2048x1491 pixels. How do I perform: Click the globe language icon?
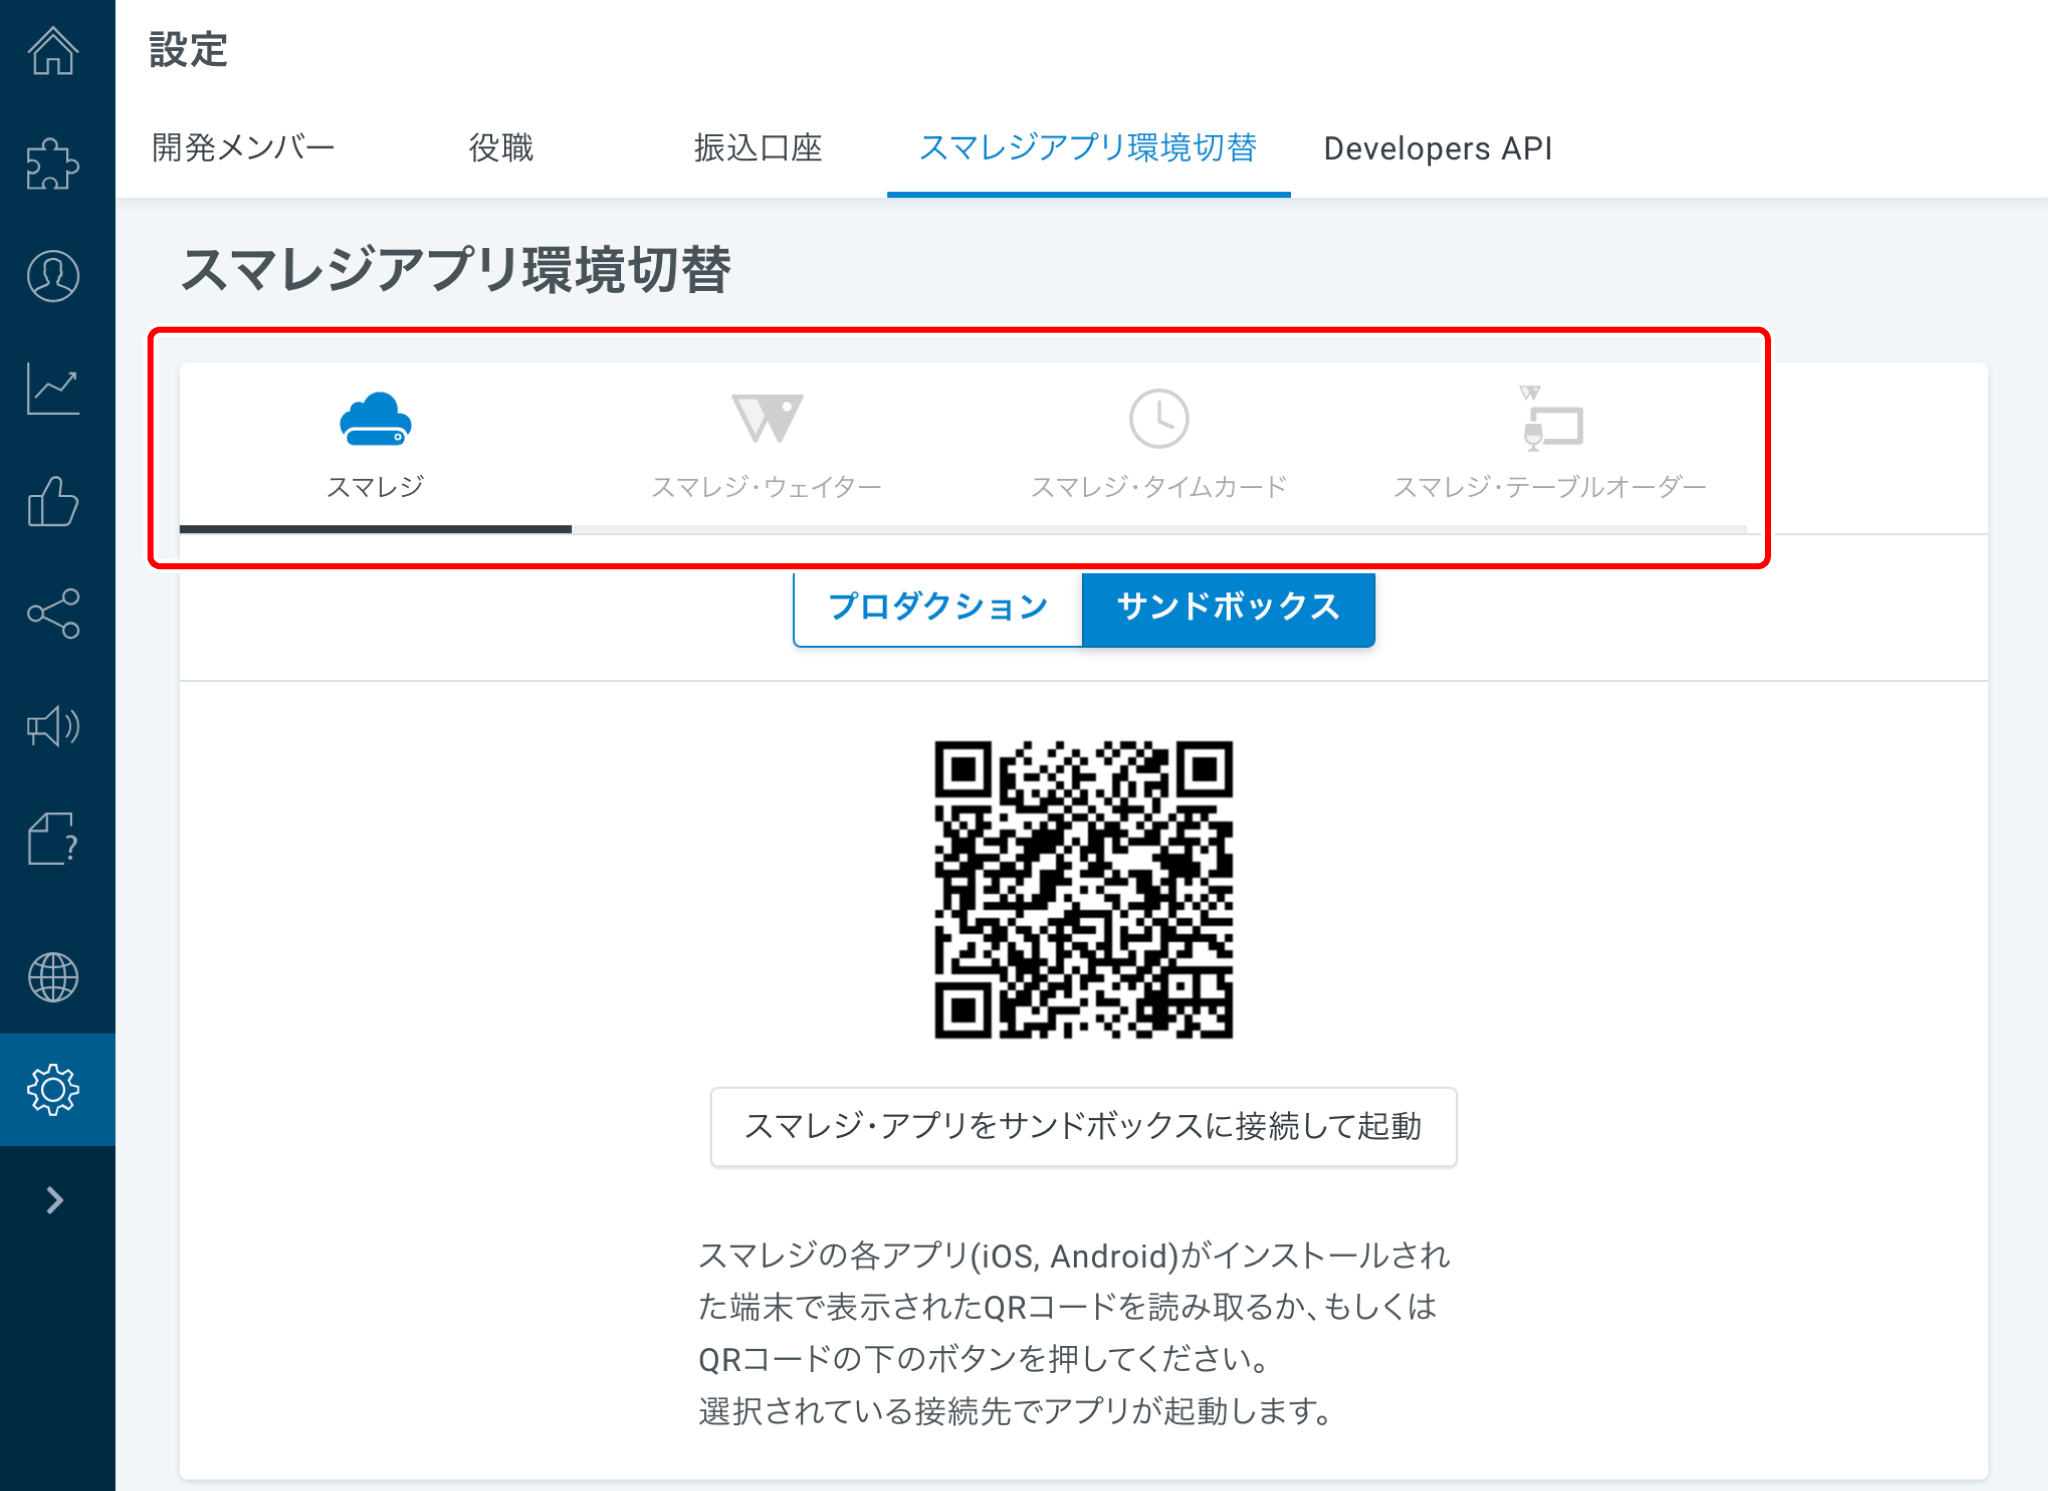54,977
